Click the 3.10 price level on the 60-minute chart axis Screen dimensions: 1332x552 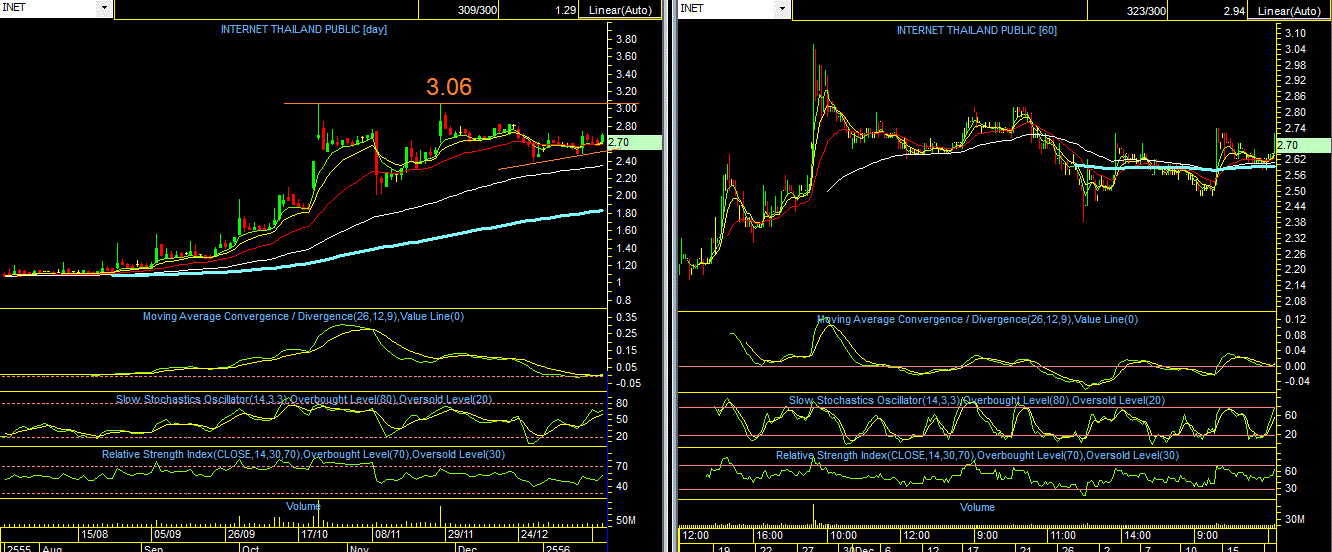pos(1293,33)
